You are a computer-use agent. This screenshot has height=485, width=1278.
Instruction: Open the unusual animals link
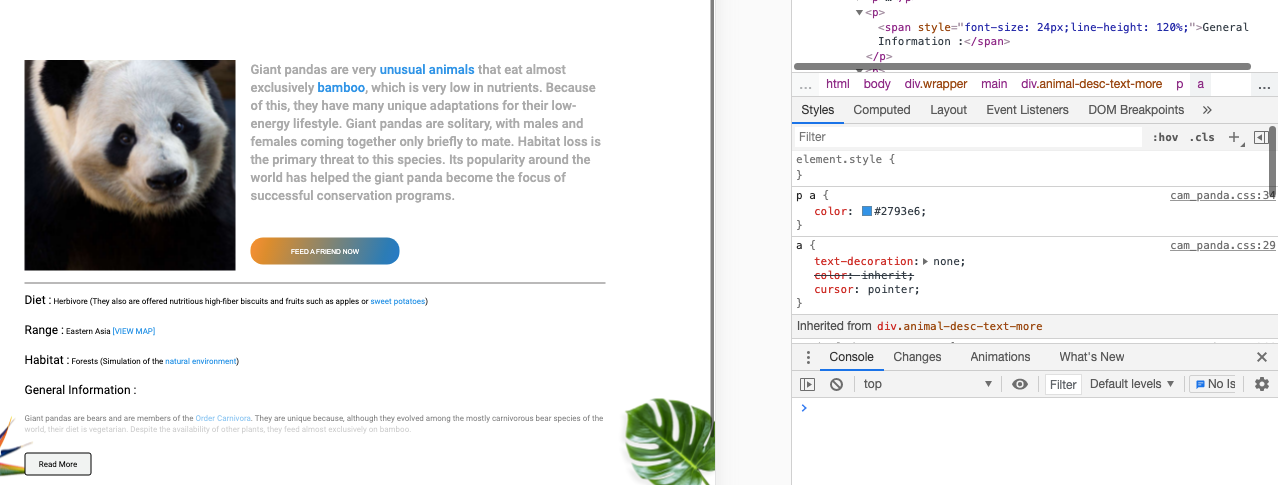(427, 70)
